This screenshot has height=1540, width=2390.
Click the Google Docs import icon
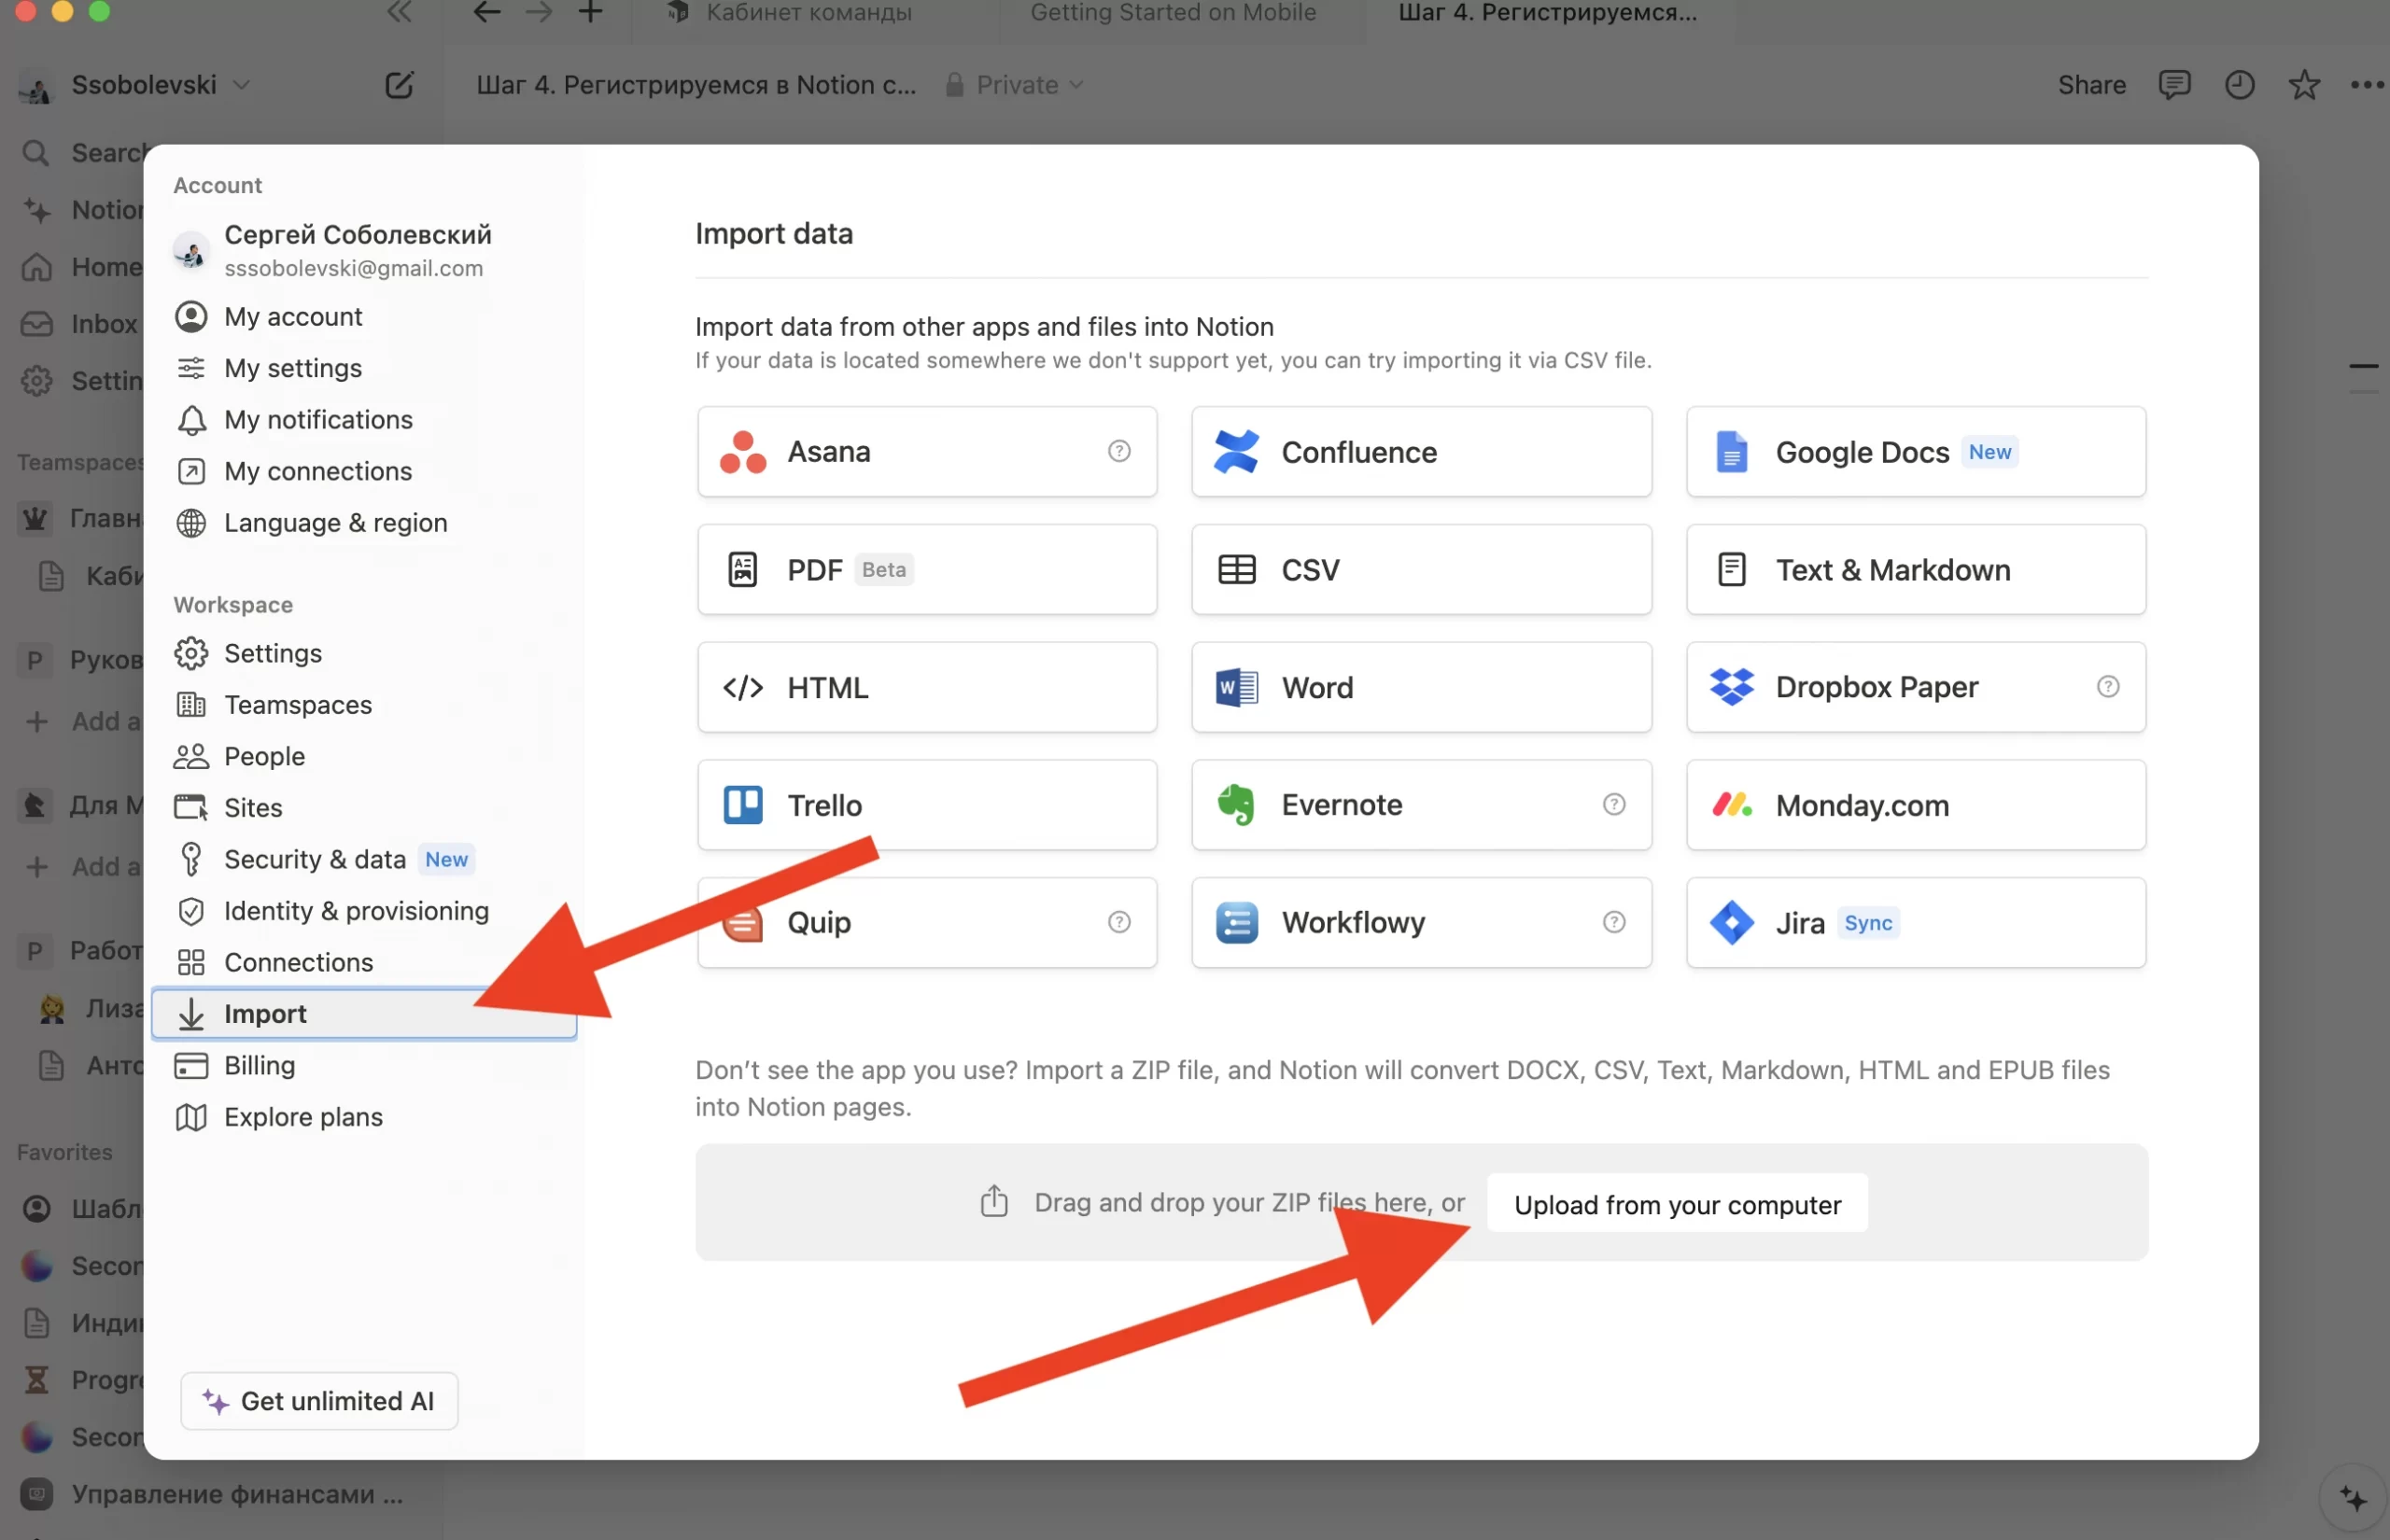(1734, 451)
